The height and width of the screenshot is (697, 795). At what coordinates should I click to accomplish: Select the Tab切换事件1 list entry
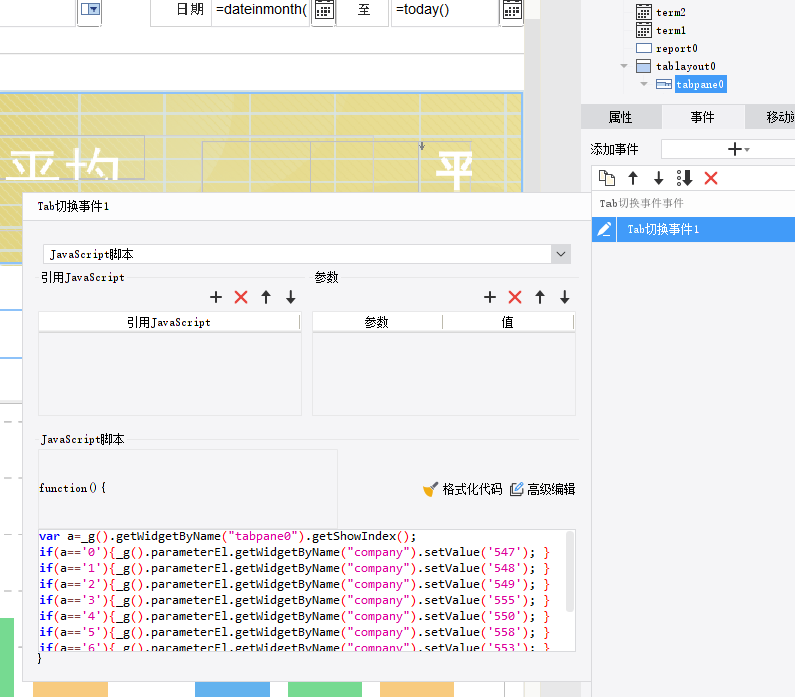click(706, 230)
